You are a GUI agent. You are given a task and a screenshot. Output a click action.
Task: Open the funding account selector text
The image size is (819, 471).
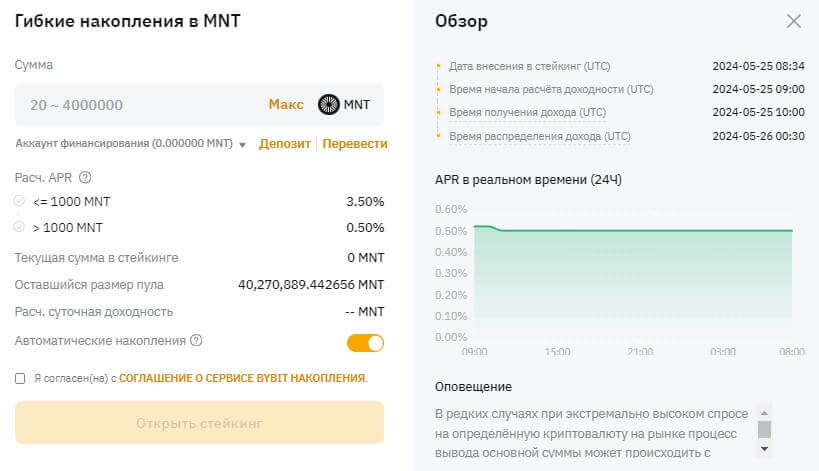pyautogui.click(x=126, y=144)
